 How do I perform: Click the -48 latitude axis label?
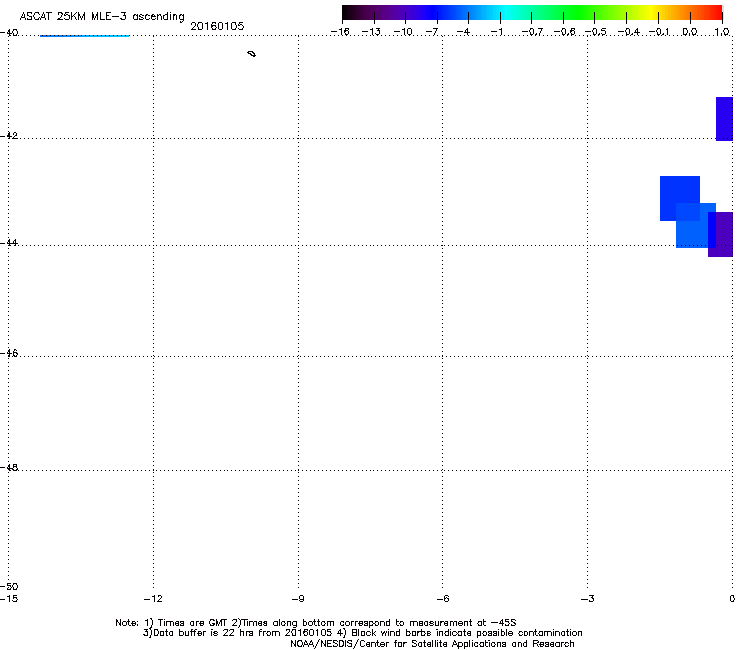point(9,467)
